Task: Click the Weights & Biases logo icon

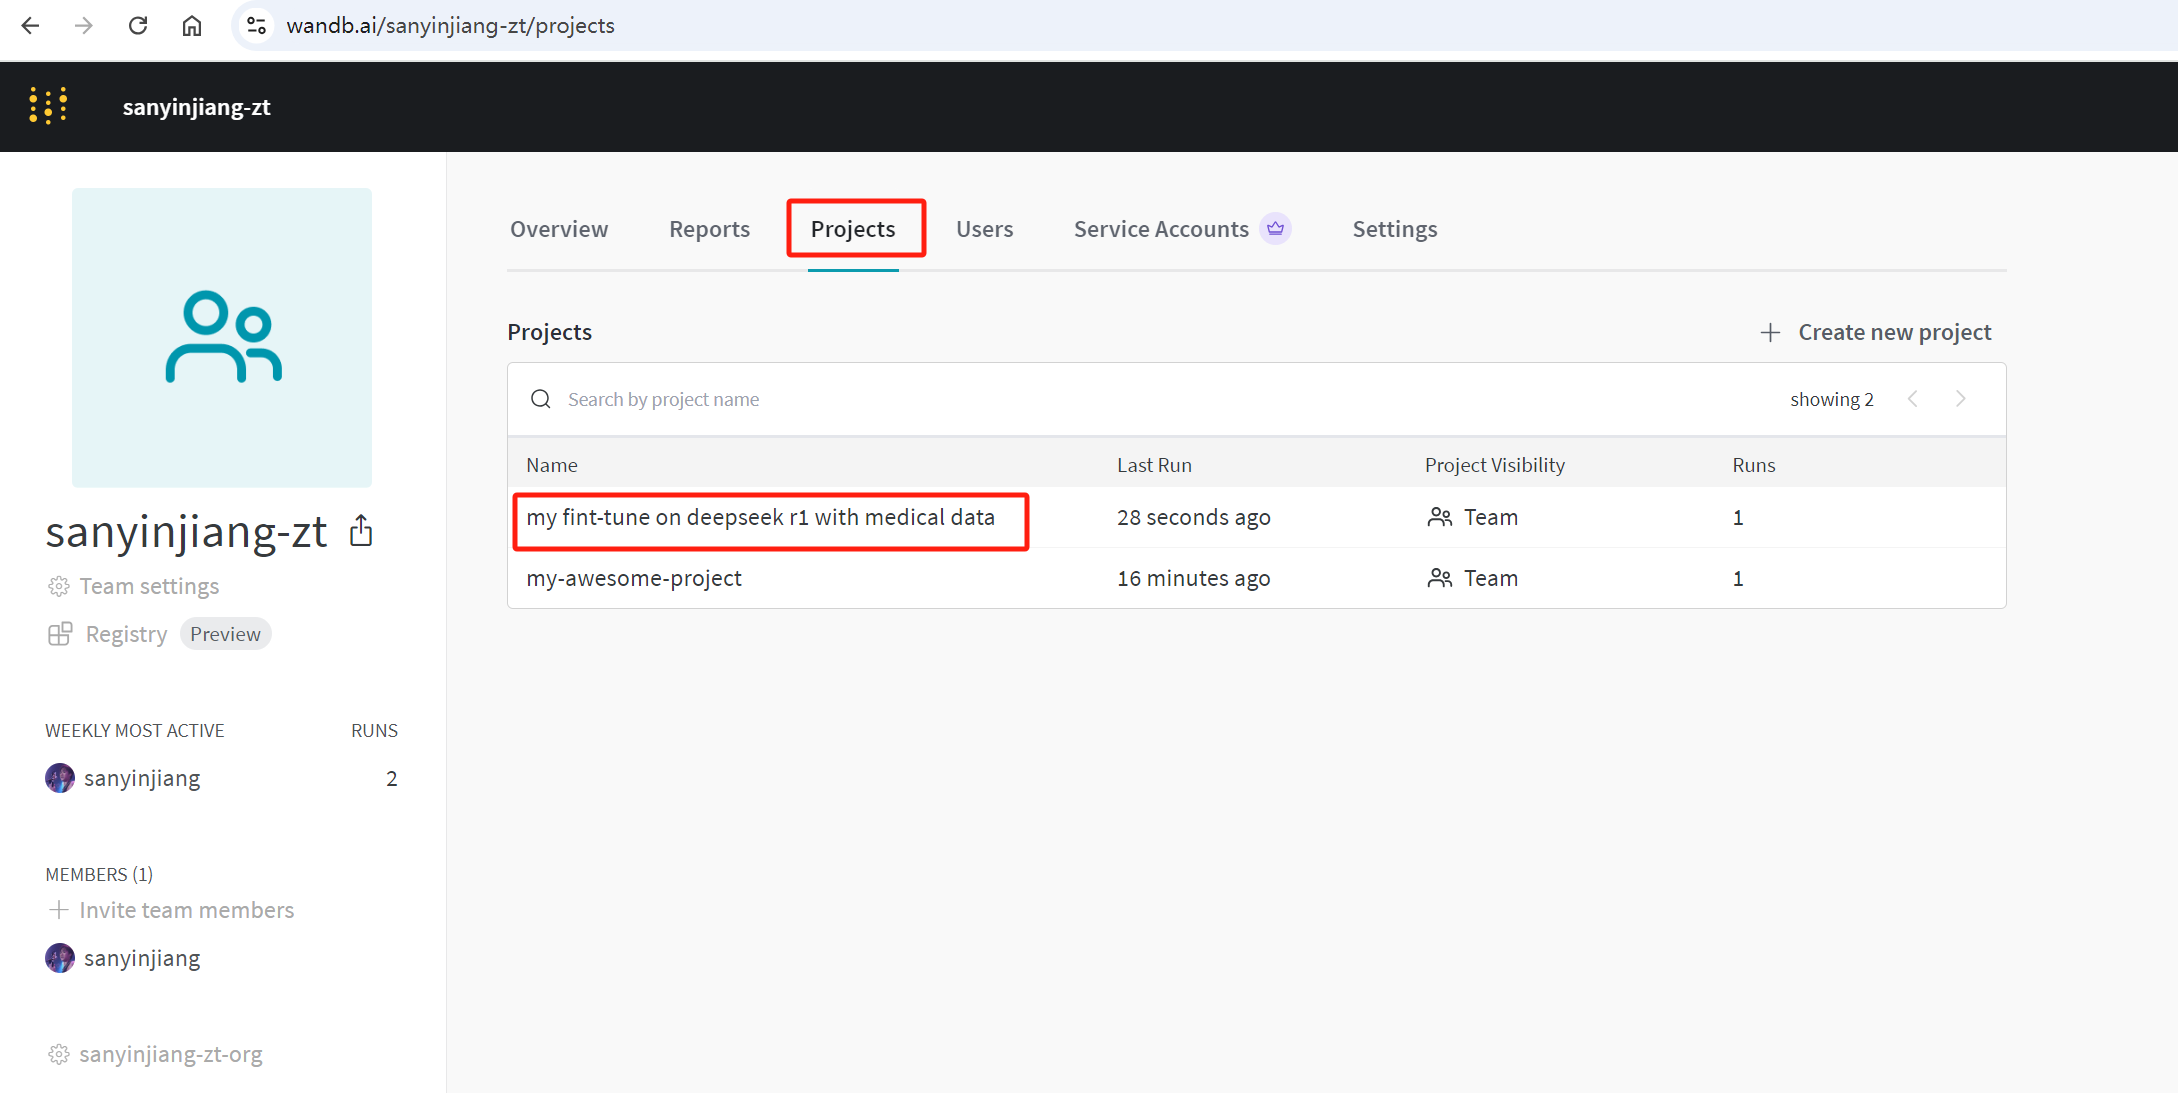Action: click(48, 106)
